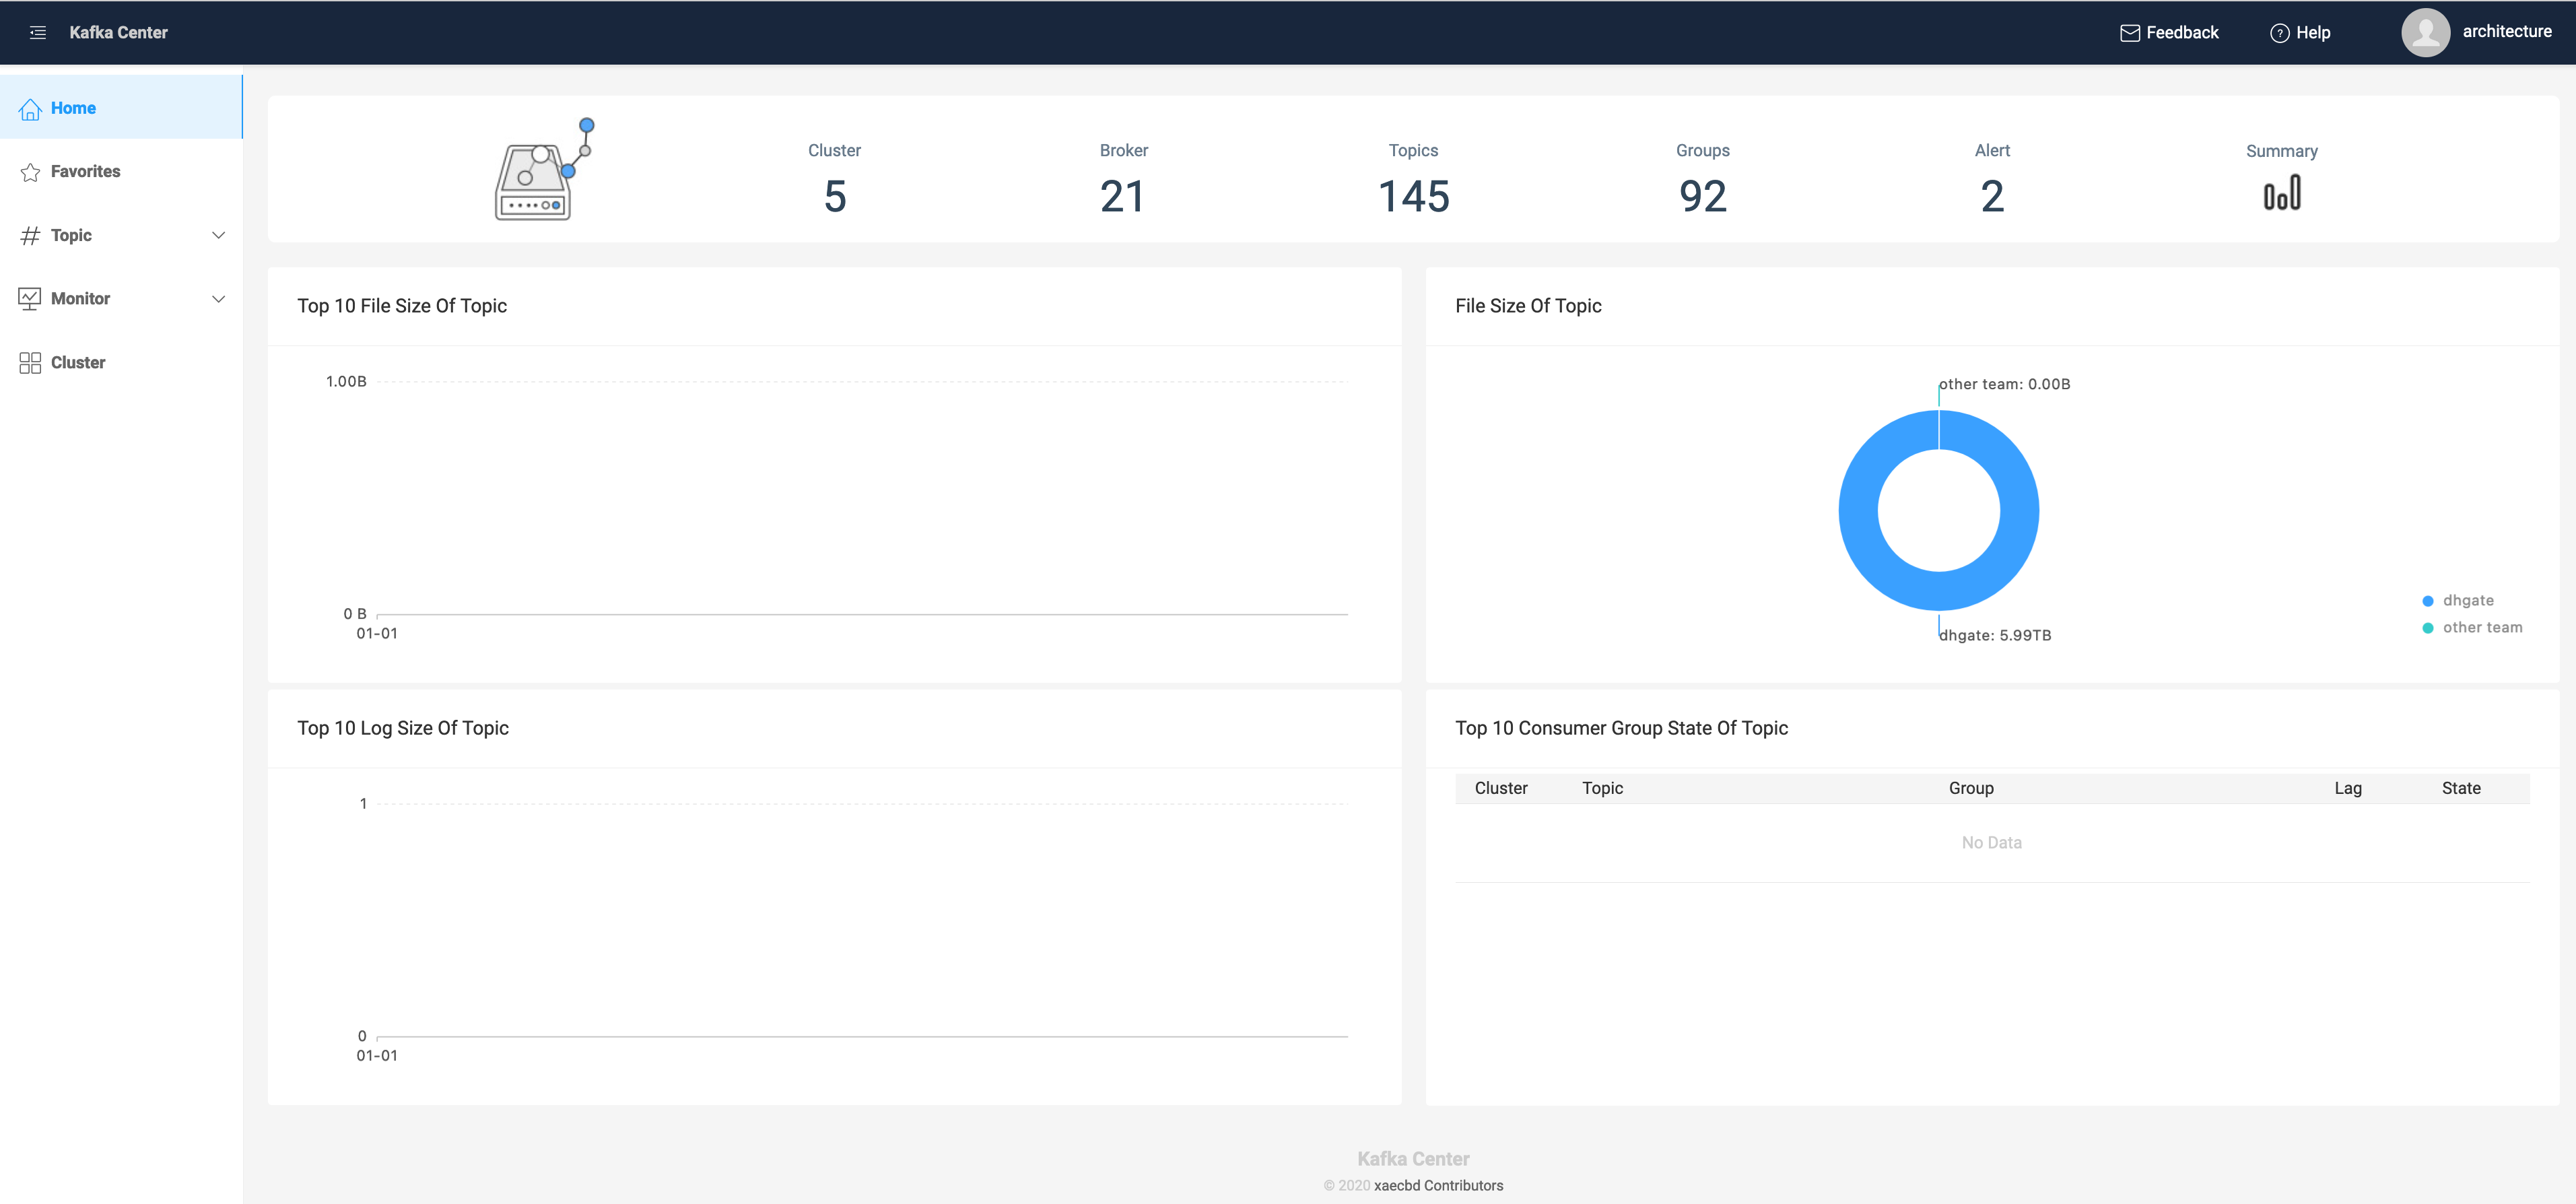Image resolution: width=2576 pixels, height=1204 pixels.
Task: Click the 1.00B axis label
Action: click(x=346, y=382)
